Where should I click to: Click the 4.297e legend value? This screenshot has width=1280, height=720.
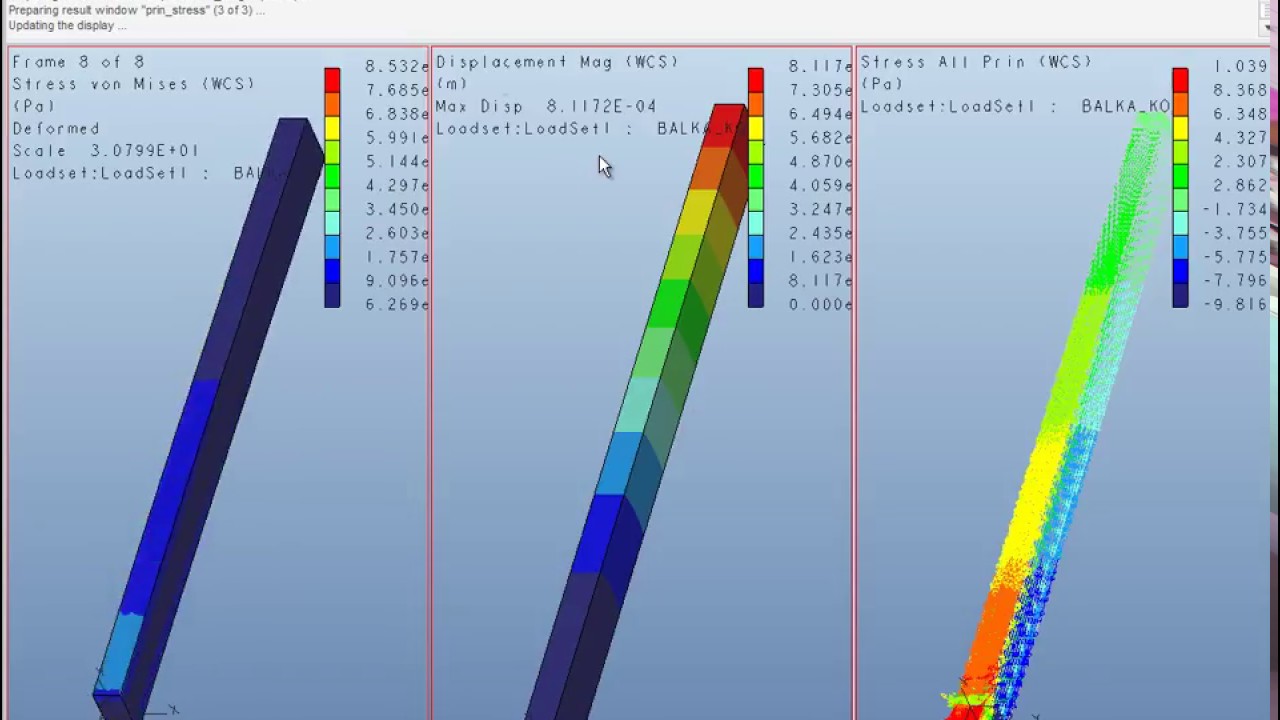tap(397, 186)
